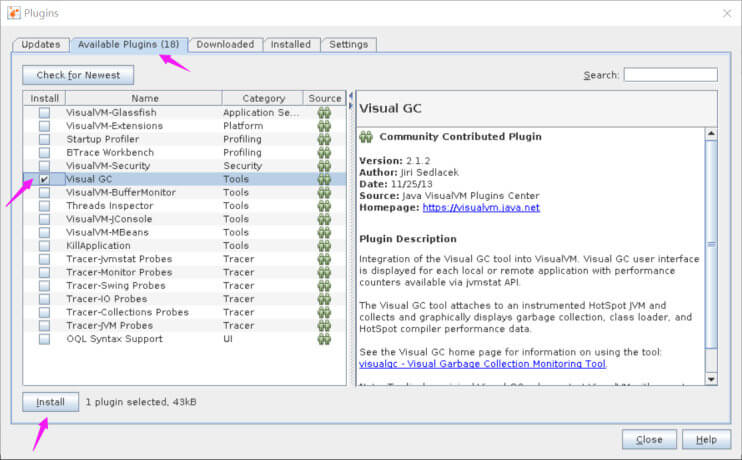This screenshot has width=742, height=460.
Task: Sort by the Category column header
Action: pyautogui.click(x=263, y=98)
